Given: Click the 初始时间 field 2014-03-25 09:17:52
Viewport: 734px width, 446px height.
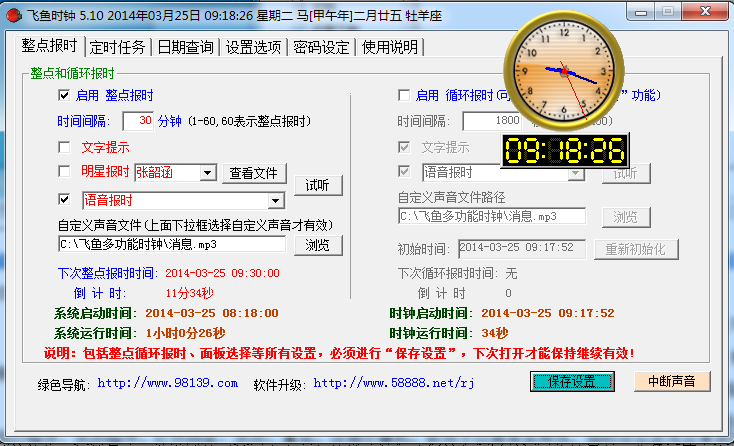Looking at the screenshot, I should pos(521,249).
